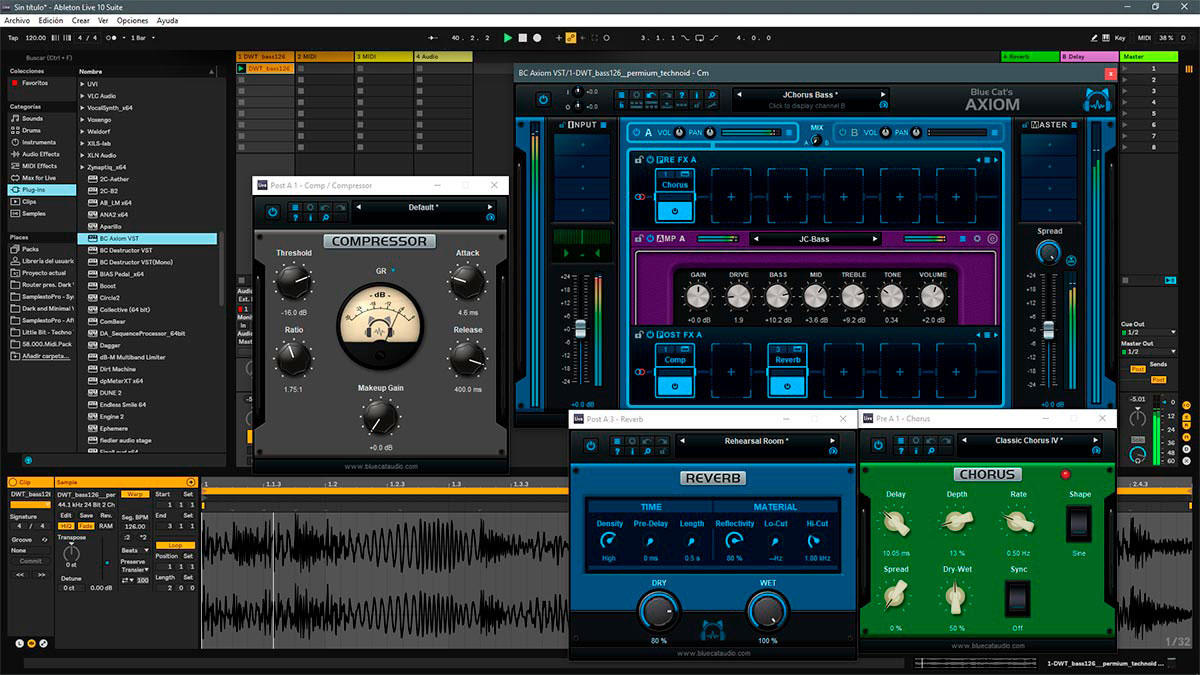
Task: Open the Opciones menu
Action: pos(132,20)
